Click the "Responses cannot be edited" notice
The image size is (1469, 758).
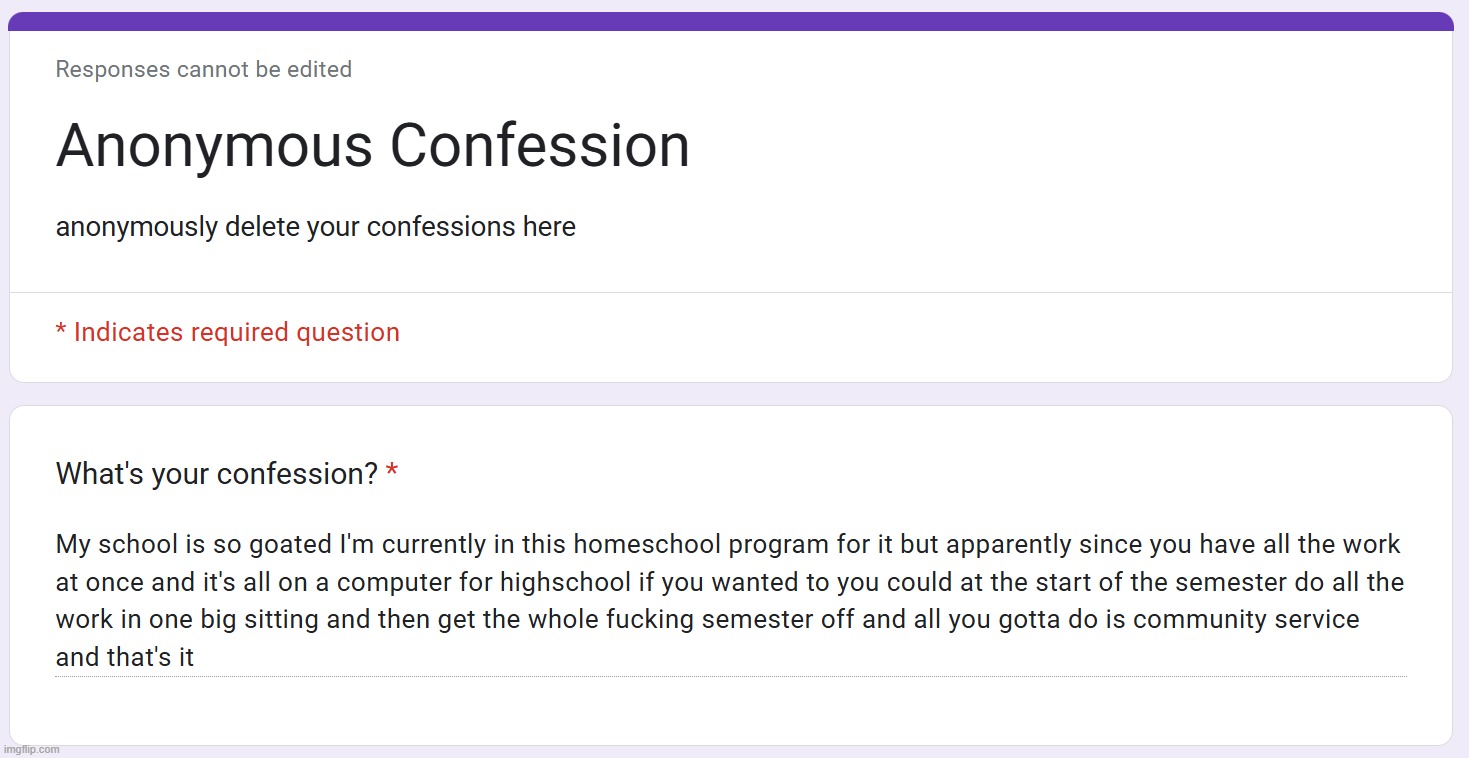click(204, 70)
